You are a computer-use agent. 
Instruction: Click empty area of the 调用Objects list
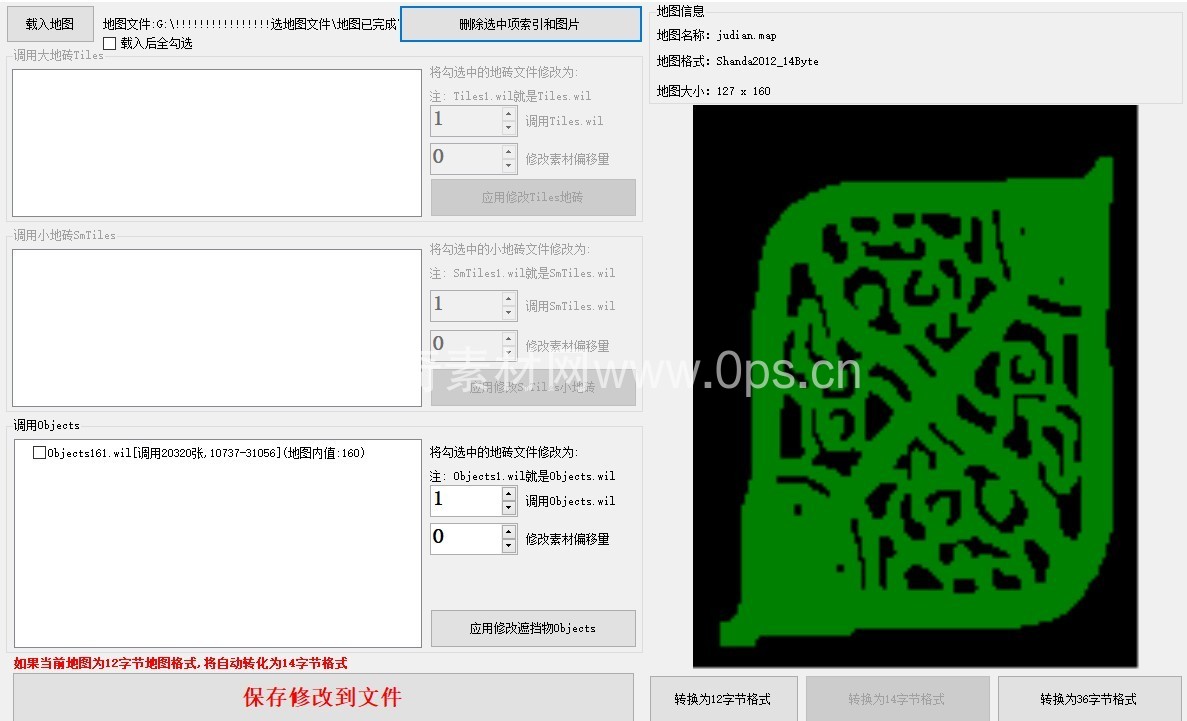tap(216, 560)
